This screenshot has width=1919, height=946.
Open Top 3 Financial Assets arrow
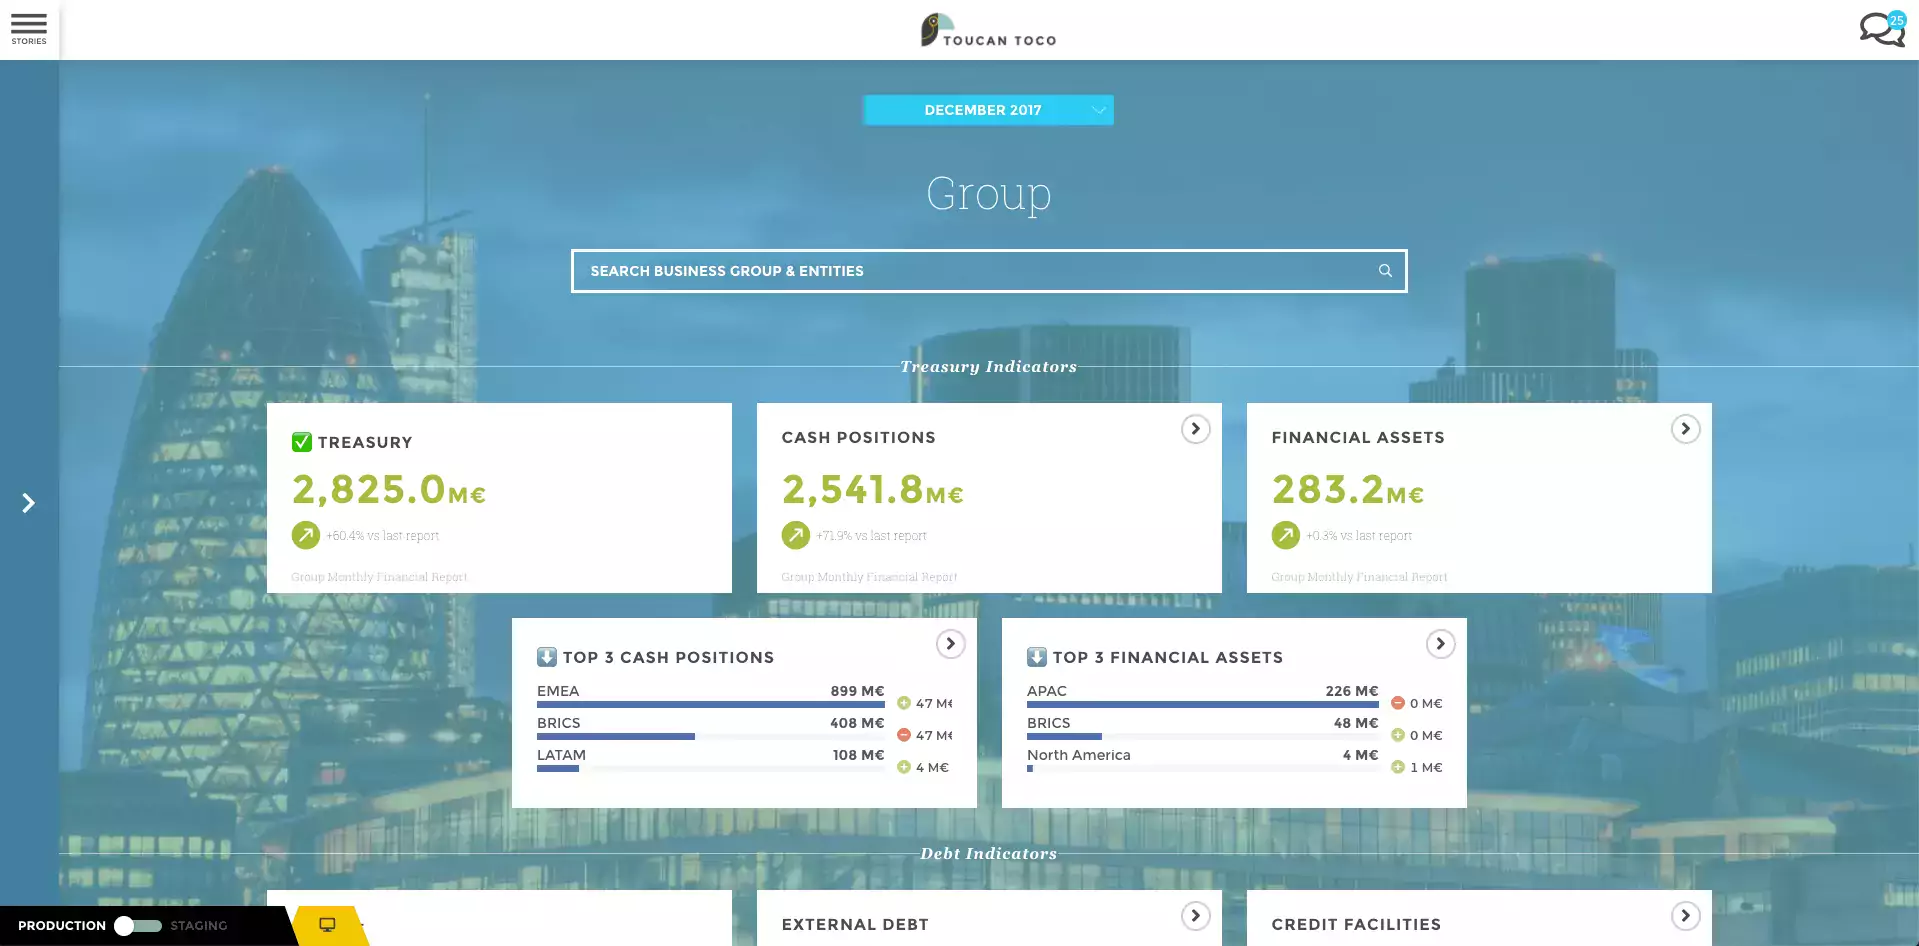point(1440,644)
